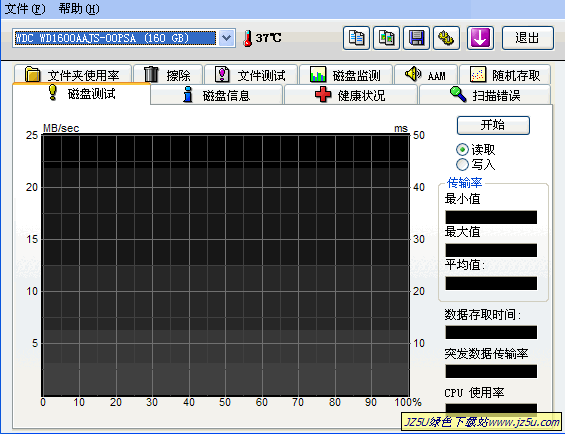Viewport: 565px width, 434px height.
Task: Expand the drive selection dropdown arrow
Action: [226, 38]
